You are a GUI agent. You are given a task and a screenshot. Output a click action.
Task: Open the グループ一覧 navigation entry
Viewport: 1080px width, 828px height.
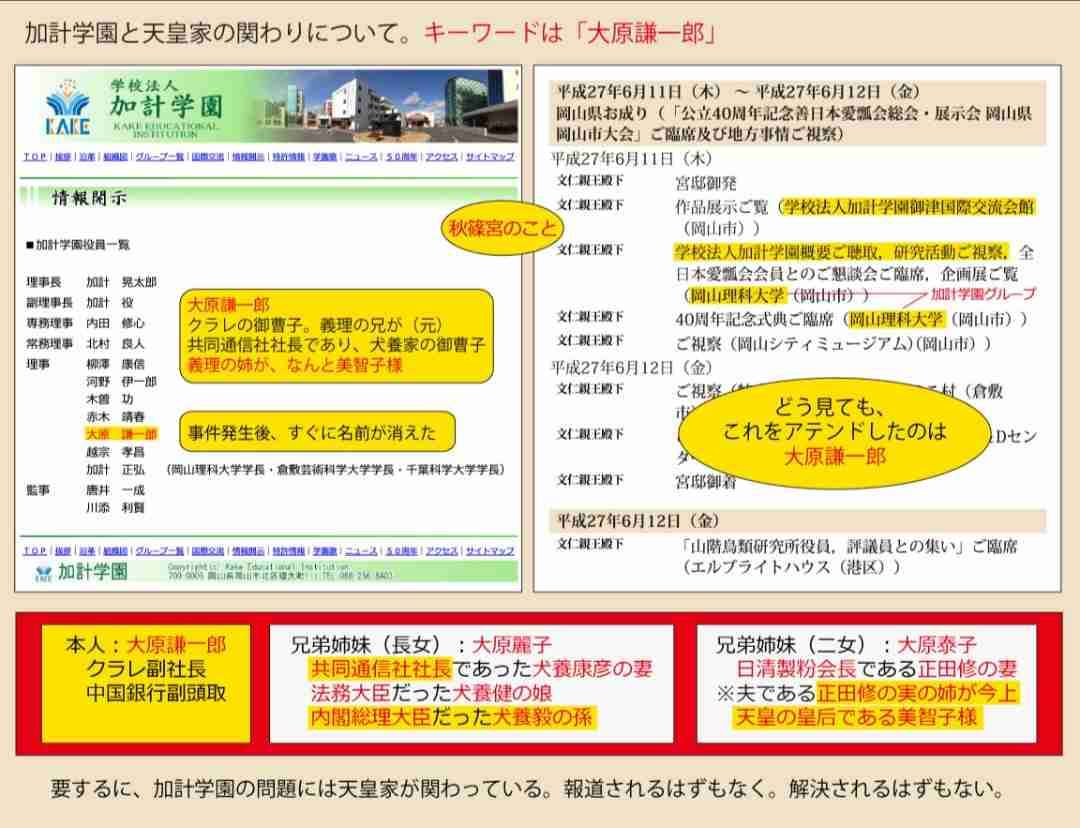[x=157, y=157]
